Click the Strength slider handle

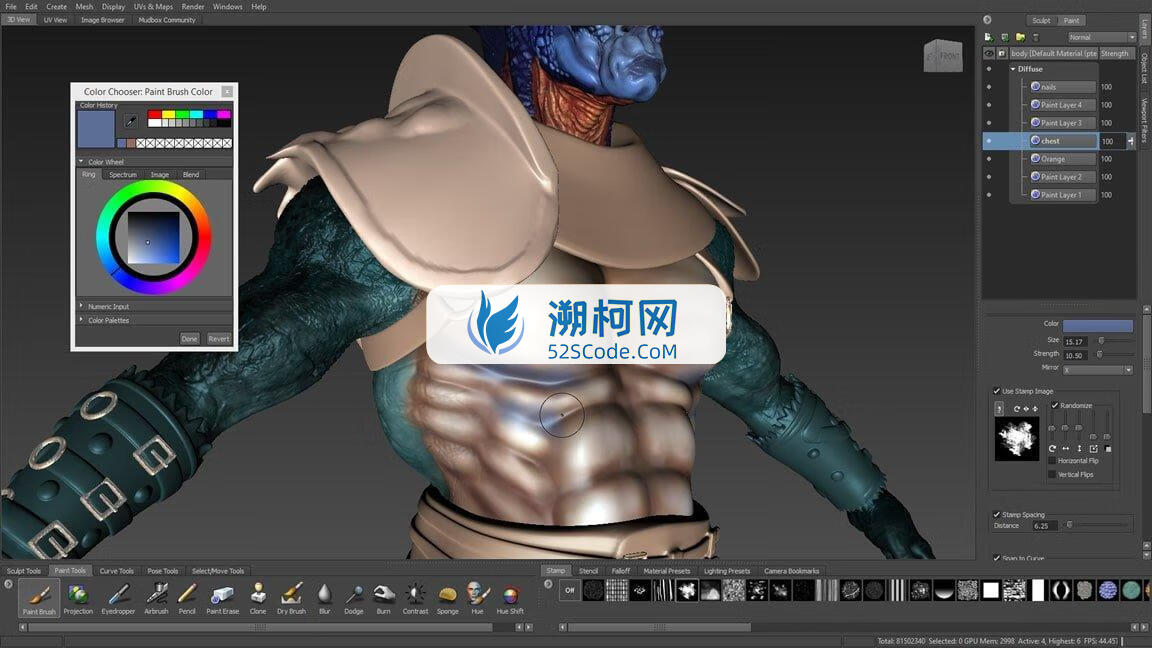[1100, 354]
